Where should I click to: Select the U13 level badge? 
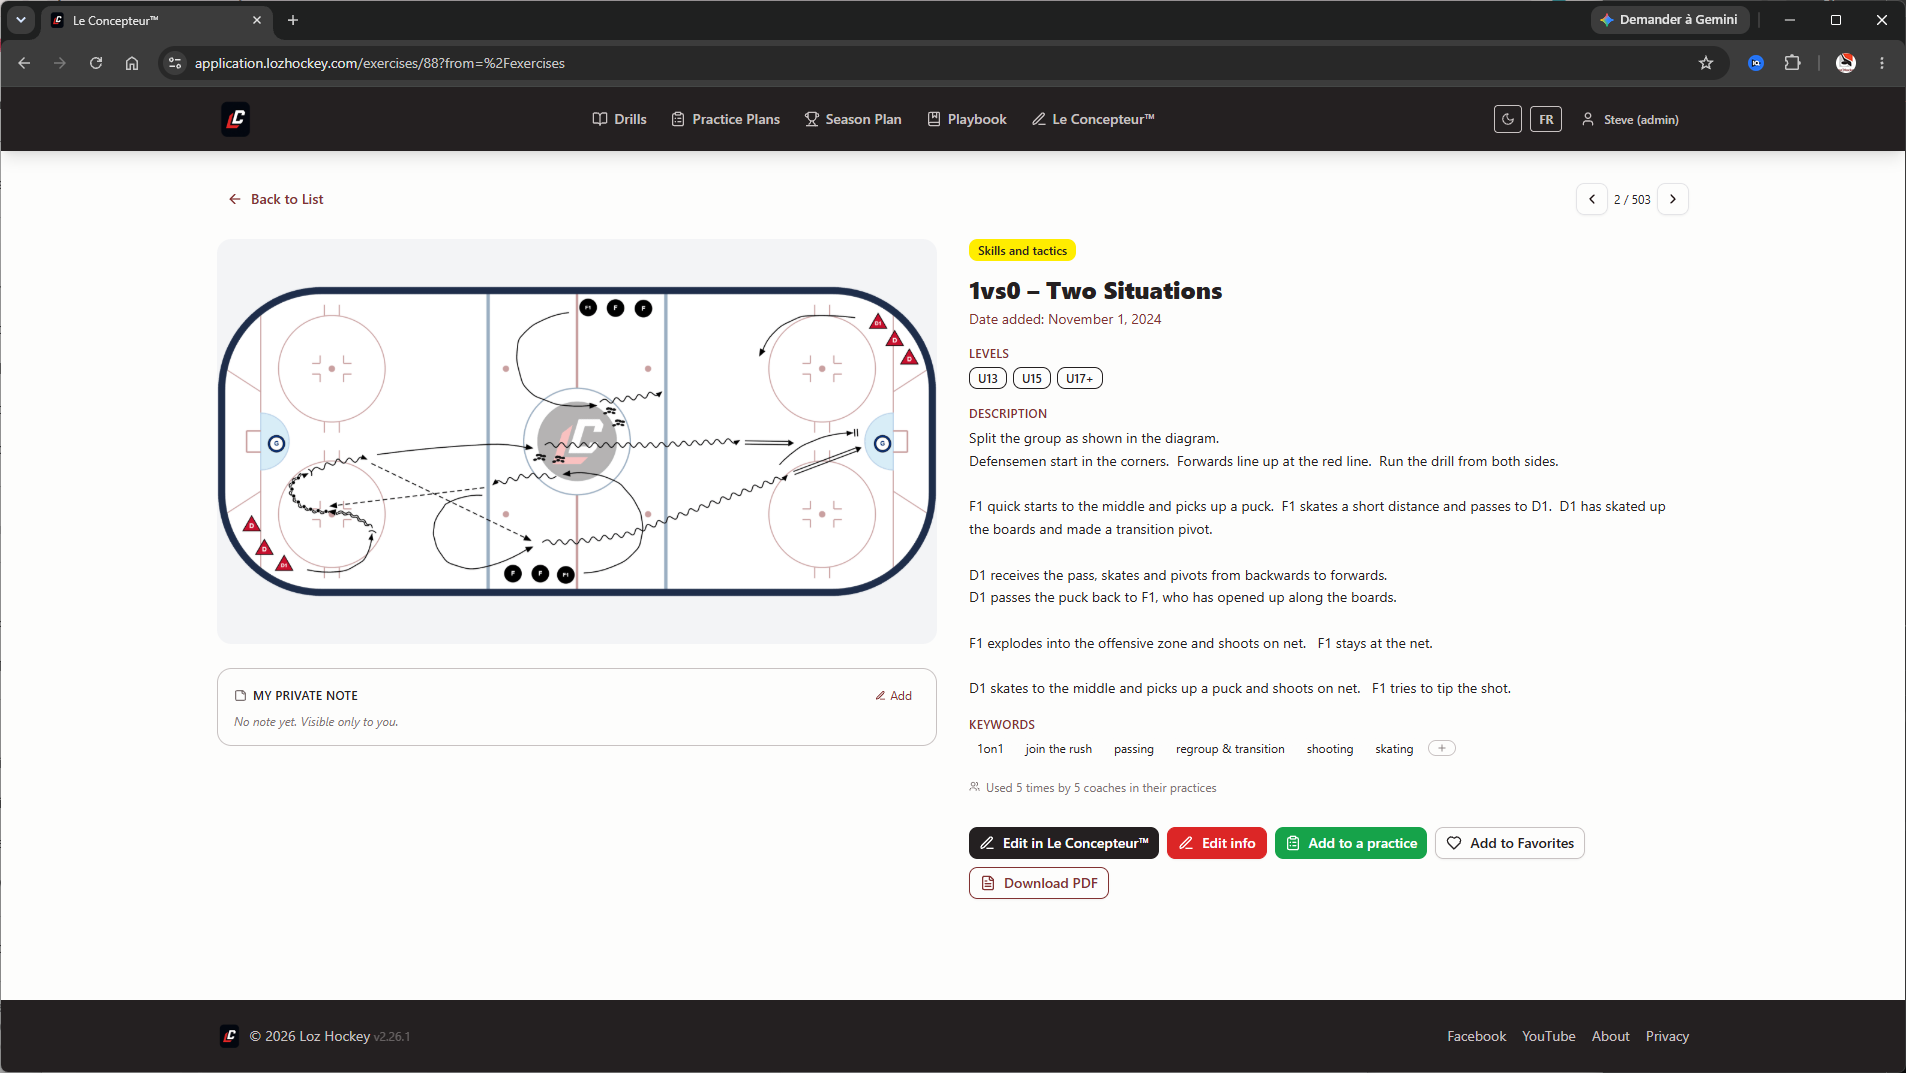(x=988, y=378)
